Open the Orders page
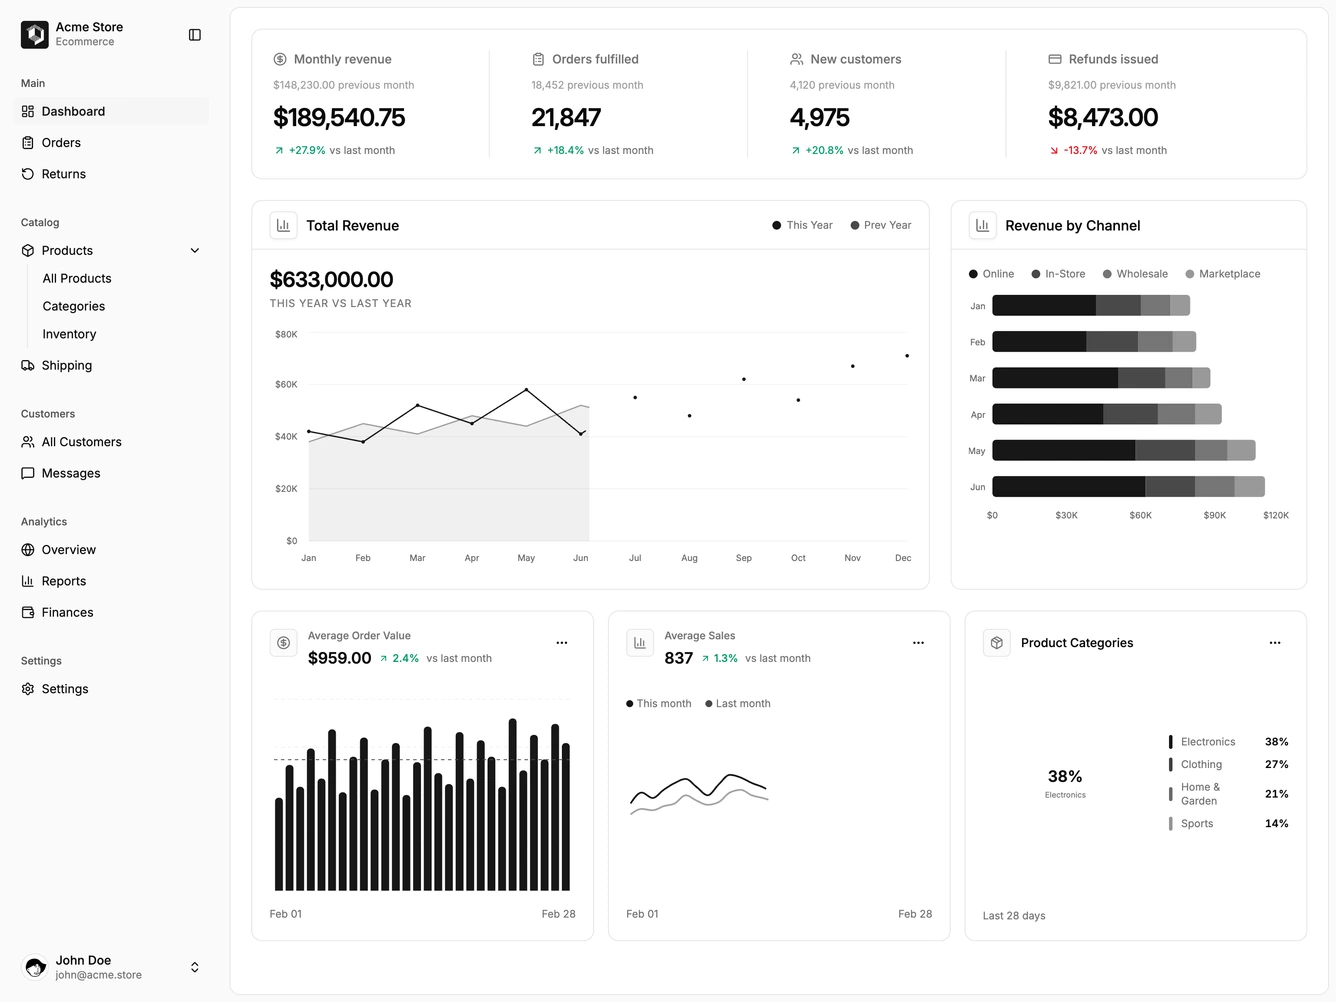The width and height of the screenshot is (1336, 1002). pyautogui.click(x=111, y=143)
